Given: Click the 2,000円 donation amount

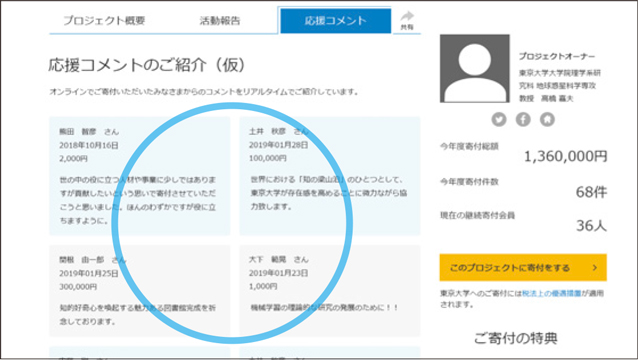Looking at the screenshot, I should click(x=73, y=159).
